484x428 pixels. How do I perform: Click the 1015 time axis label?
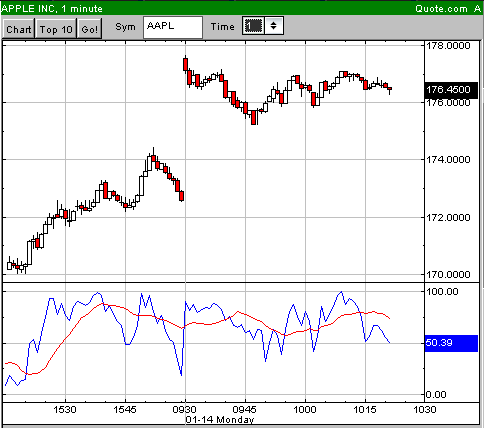click(x=365, y=409)
